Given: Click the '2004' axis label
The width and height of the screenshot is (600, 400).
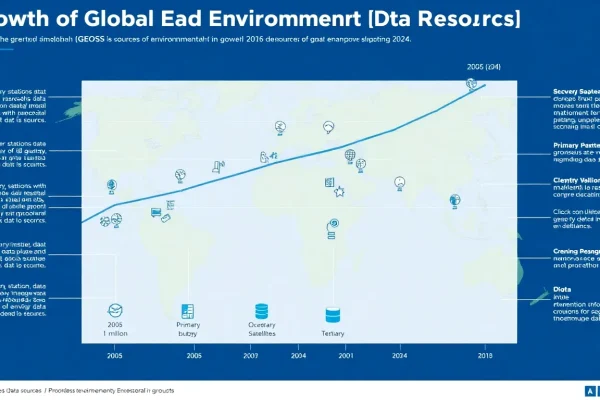Looking at the screenshot, I should click(x=298, y=356).
